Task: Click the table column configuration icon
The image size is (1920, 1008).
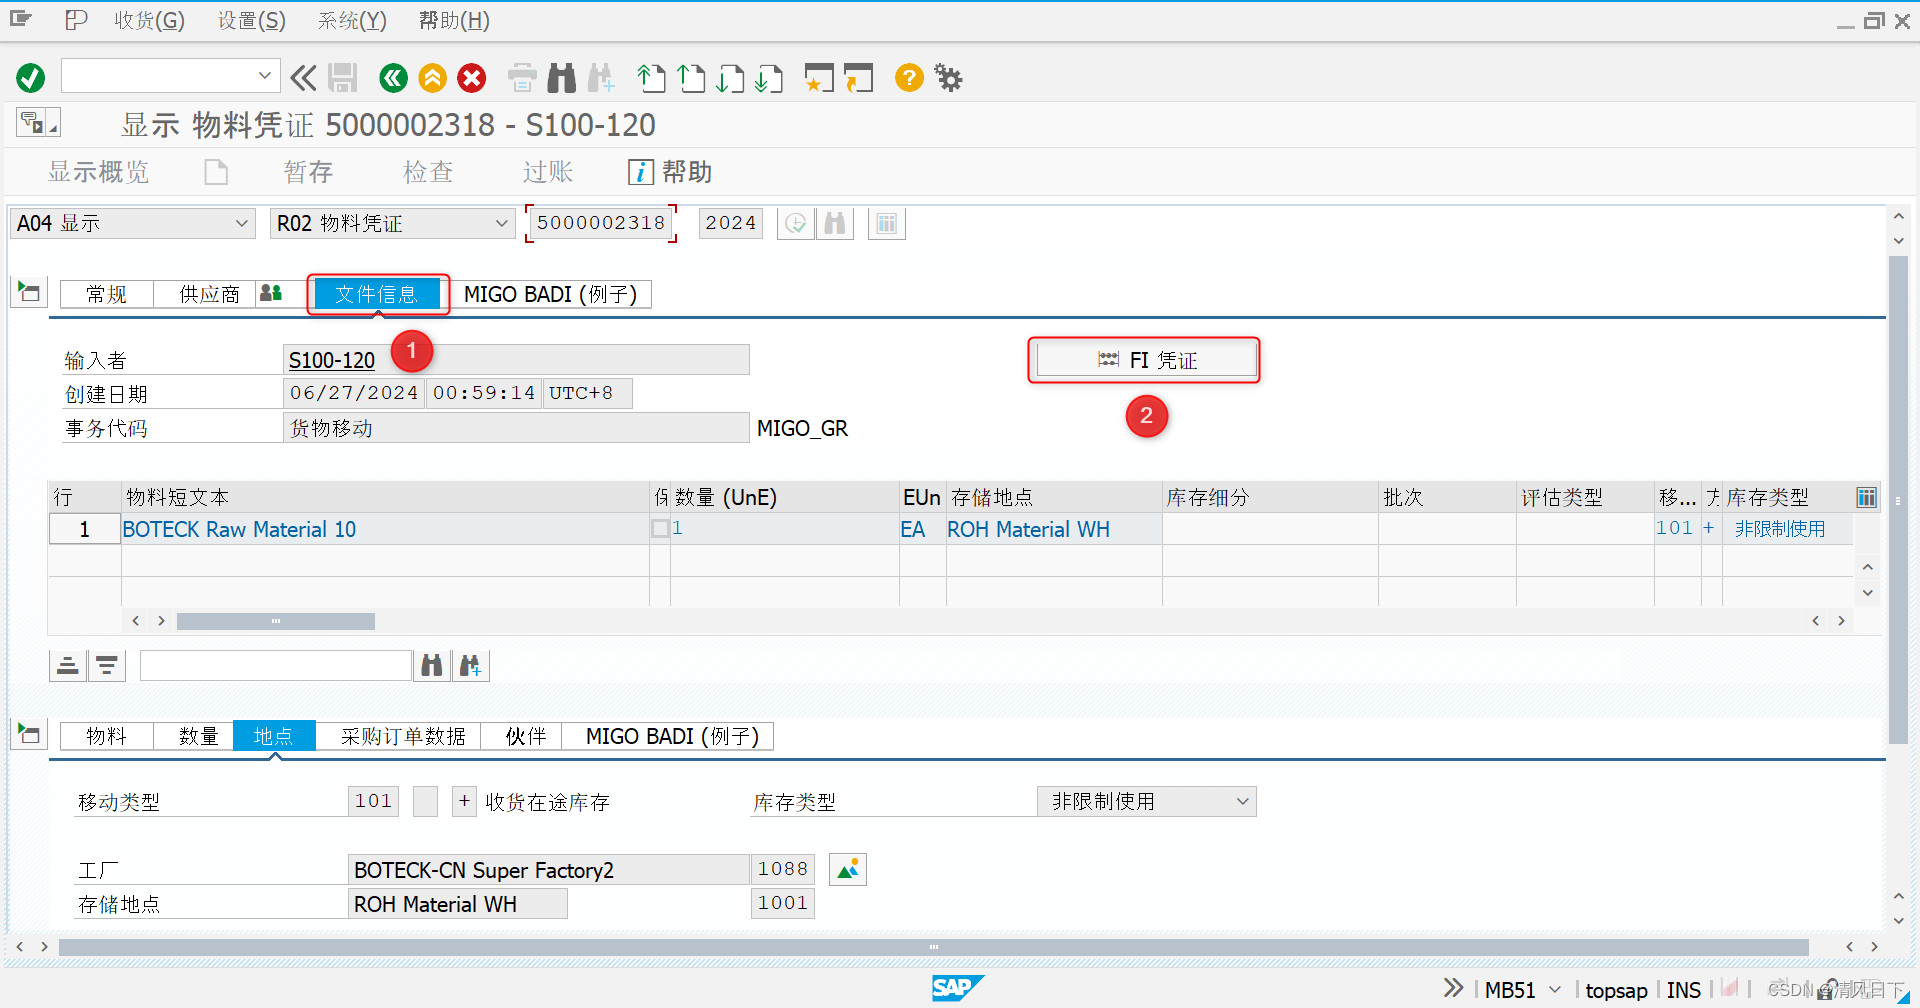Action: [1866, 497]
